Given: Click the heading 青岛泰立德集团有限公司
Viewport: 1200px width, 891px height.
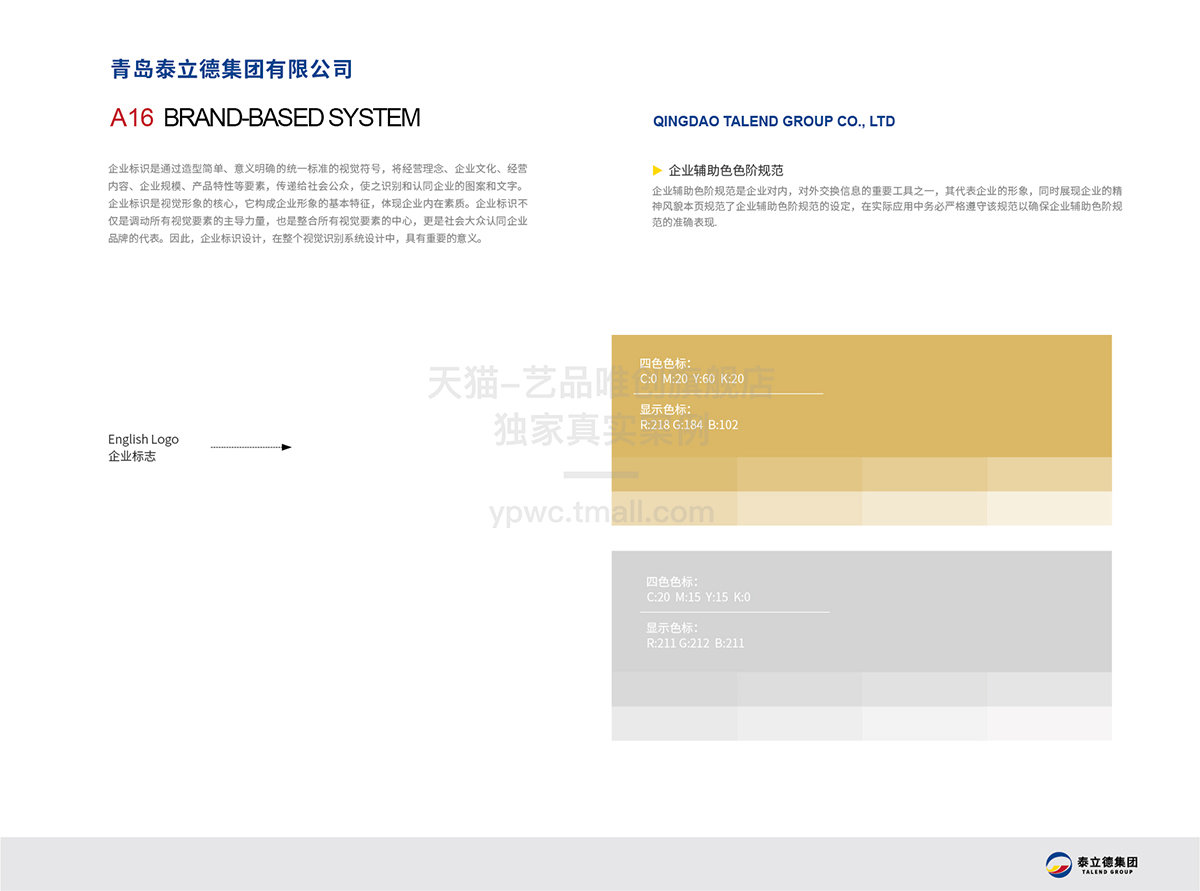Looking at the screenshot, I should [x=231, y=69].
